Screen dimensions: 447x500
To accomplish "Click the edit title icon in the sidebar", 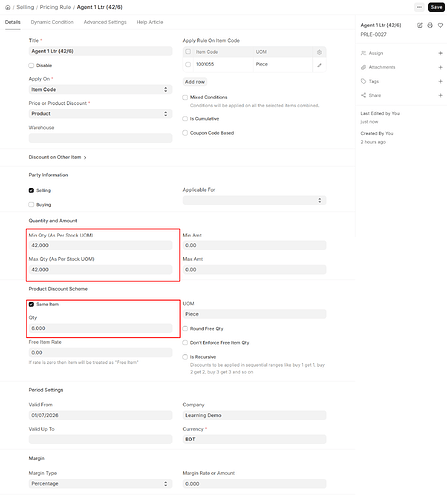I will (x=420, y=25).
